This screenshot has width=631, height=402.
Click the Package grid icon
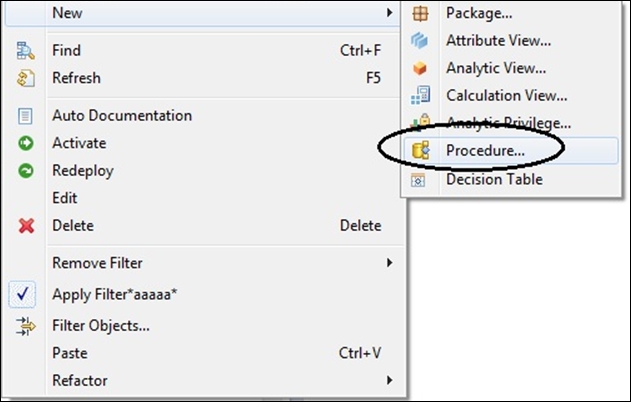click(420, 14)
